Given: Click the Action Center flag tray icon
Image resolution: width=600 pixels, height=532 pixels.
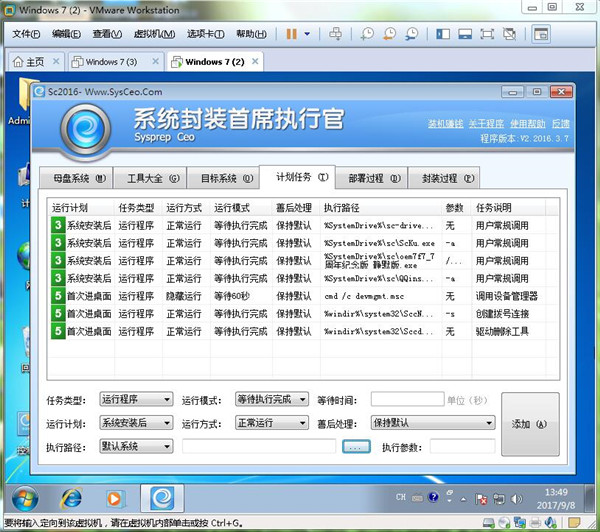Looking at the screenshot, I should click(481, 499).
